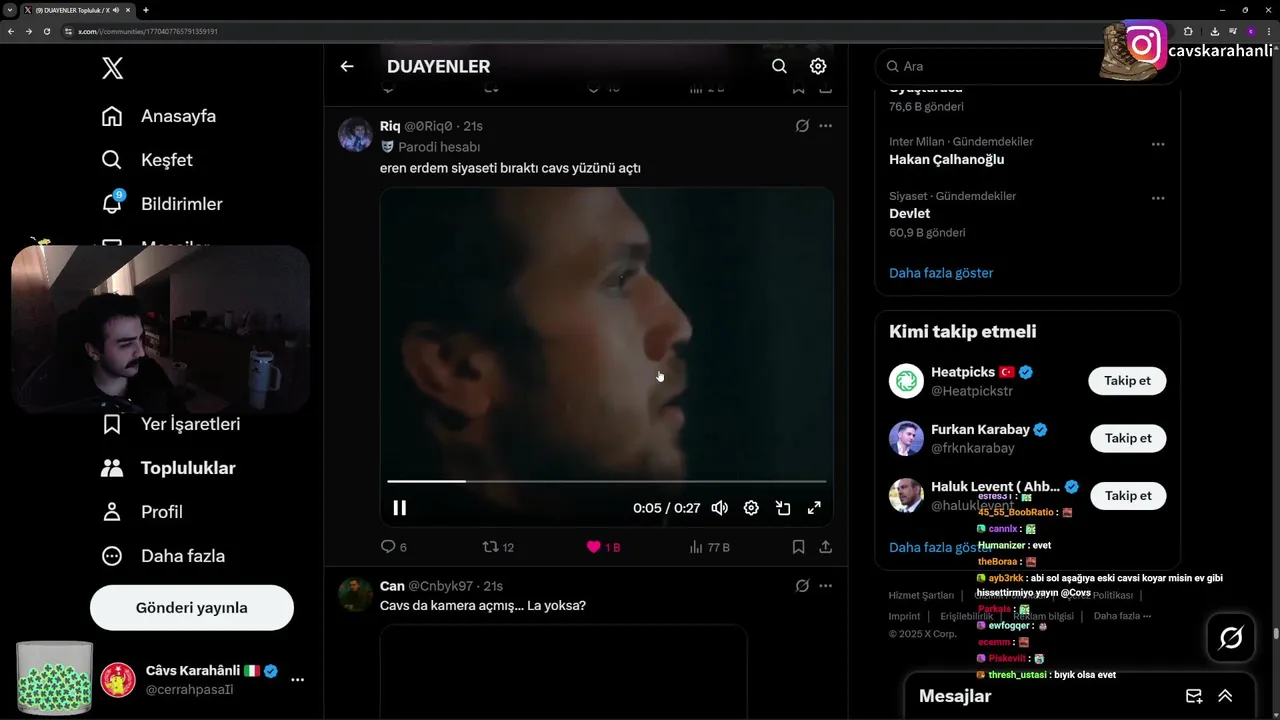Click the Ara search field
1280x720 pixels.
[x=1027, y=66]
